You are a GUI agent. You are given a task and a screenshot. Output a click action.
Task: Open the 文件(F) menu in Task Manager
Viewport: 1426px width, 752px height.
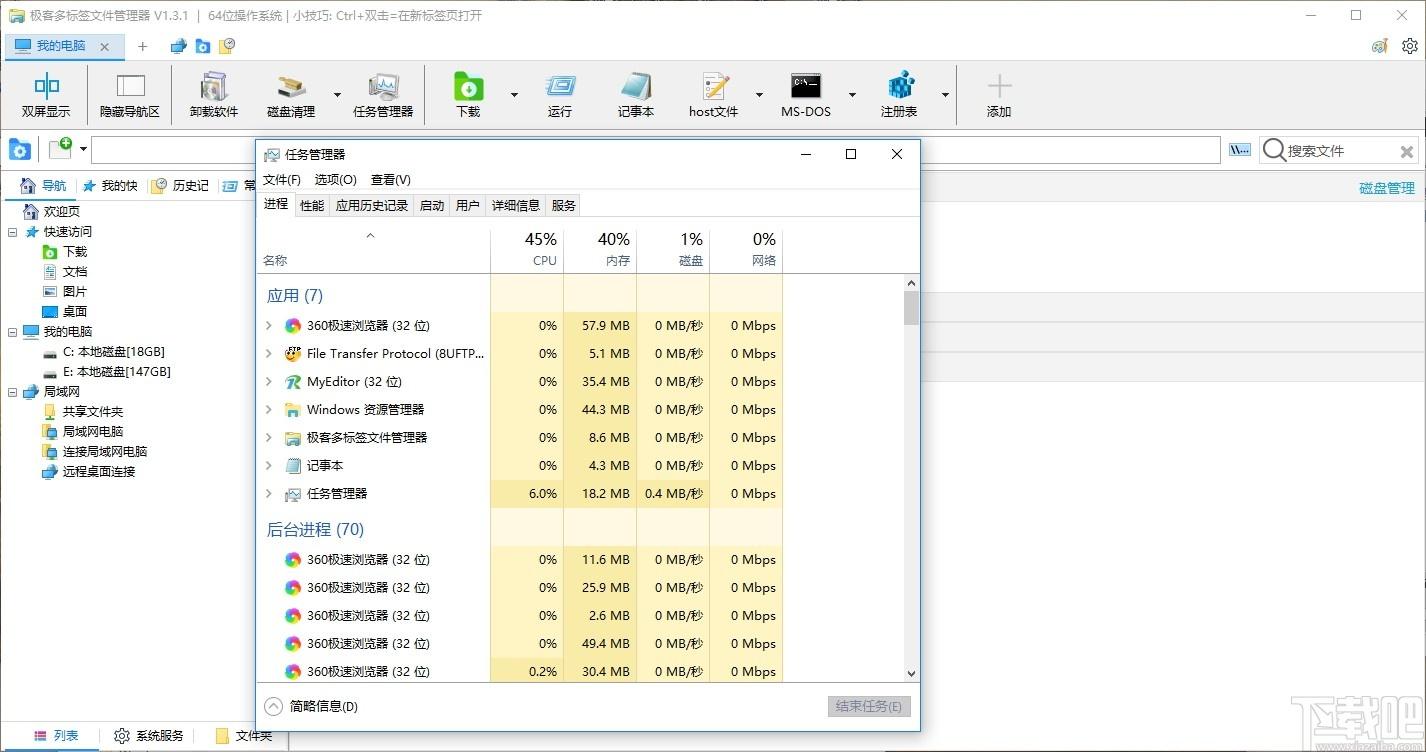tap(282, 179)
